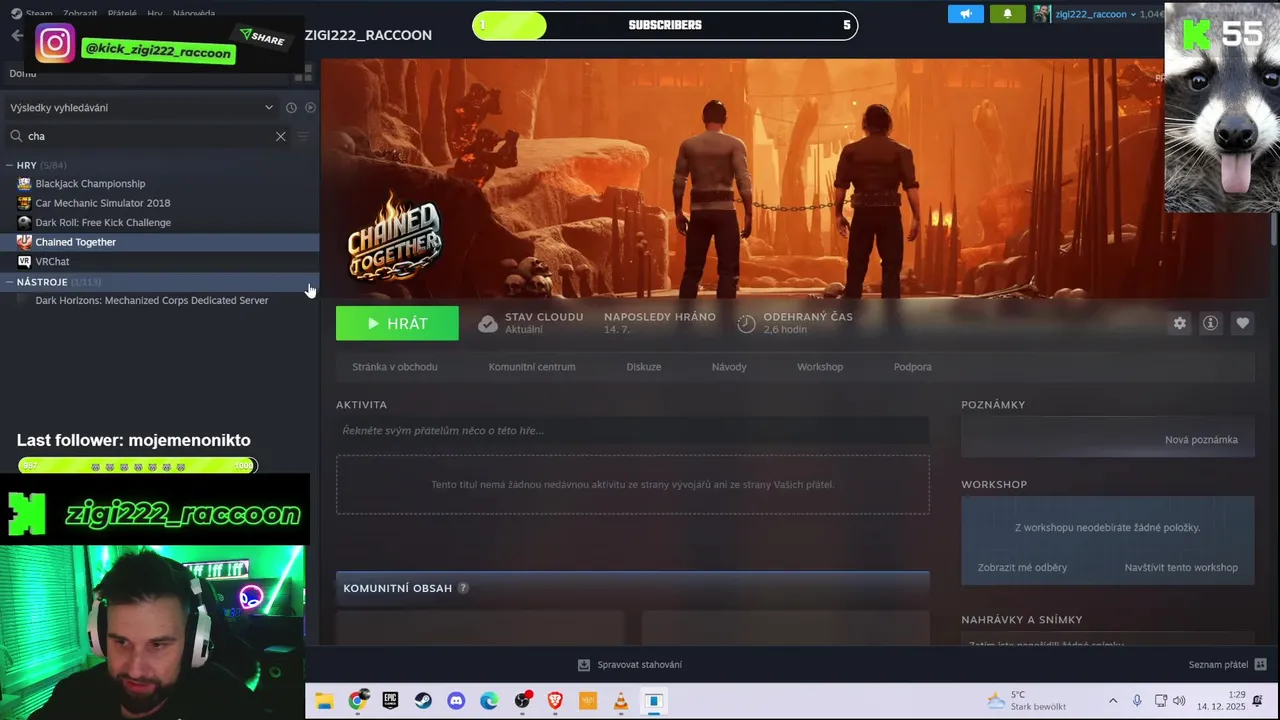
Task: Click Nová poznámka button
Action: click(x=1201, y=440)
